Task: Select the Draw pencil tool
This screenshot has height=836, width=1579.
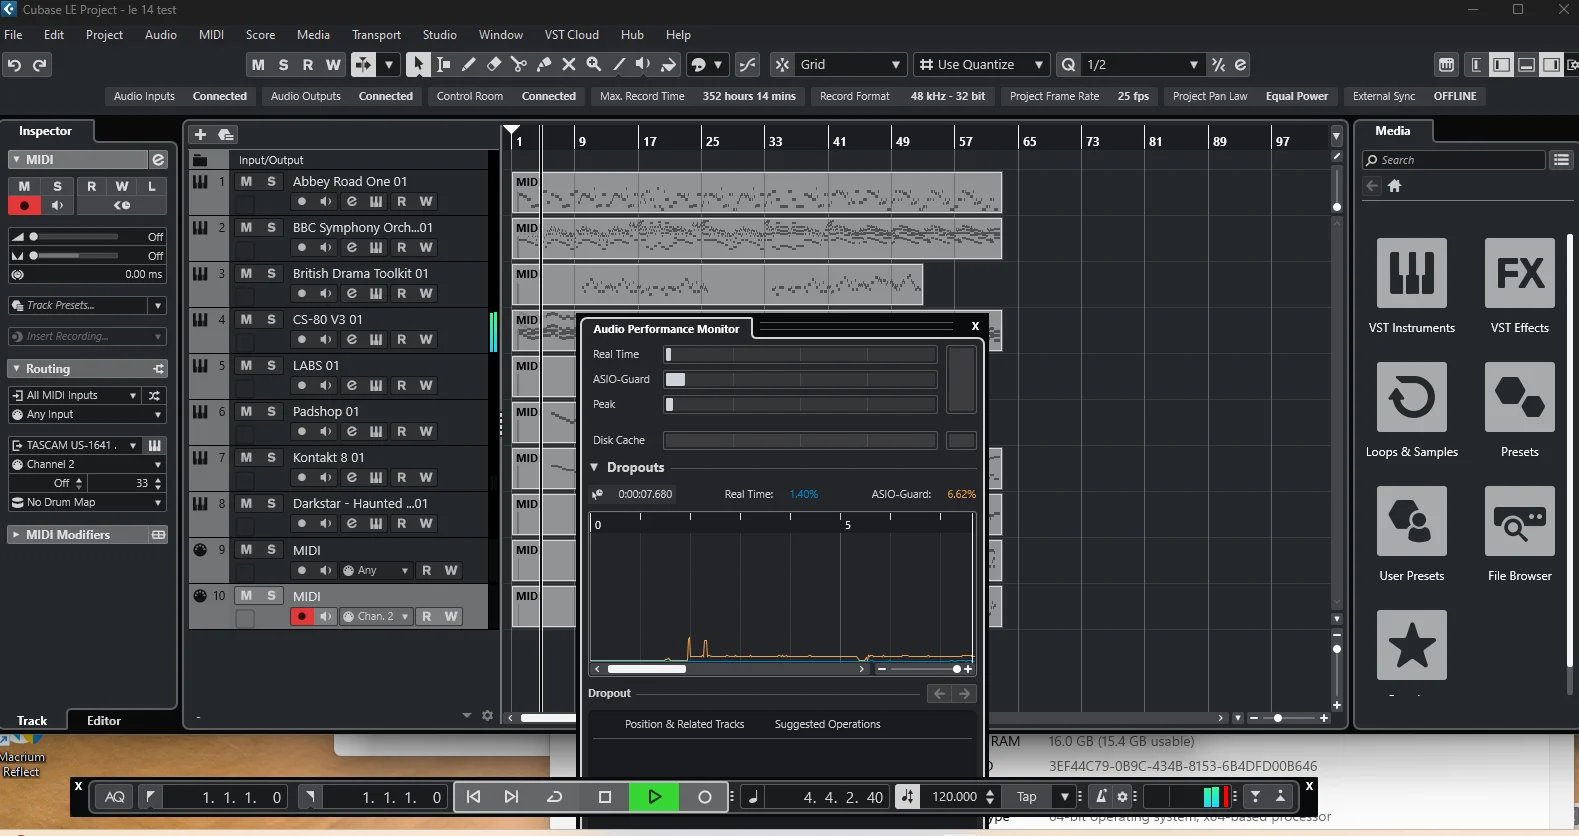Action: [x=469, y=65]
